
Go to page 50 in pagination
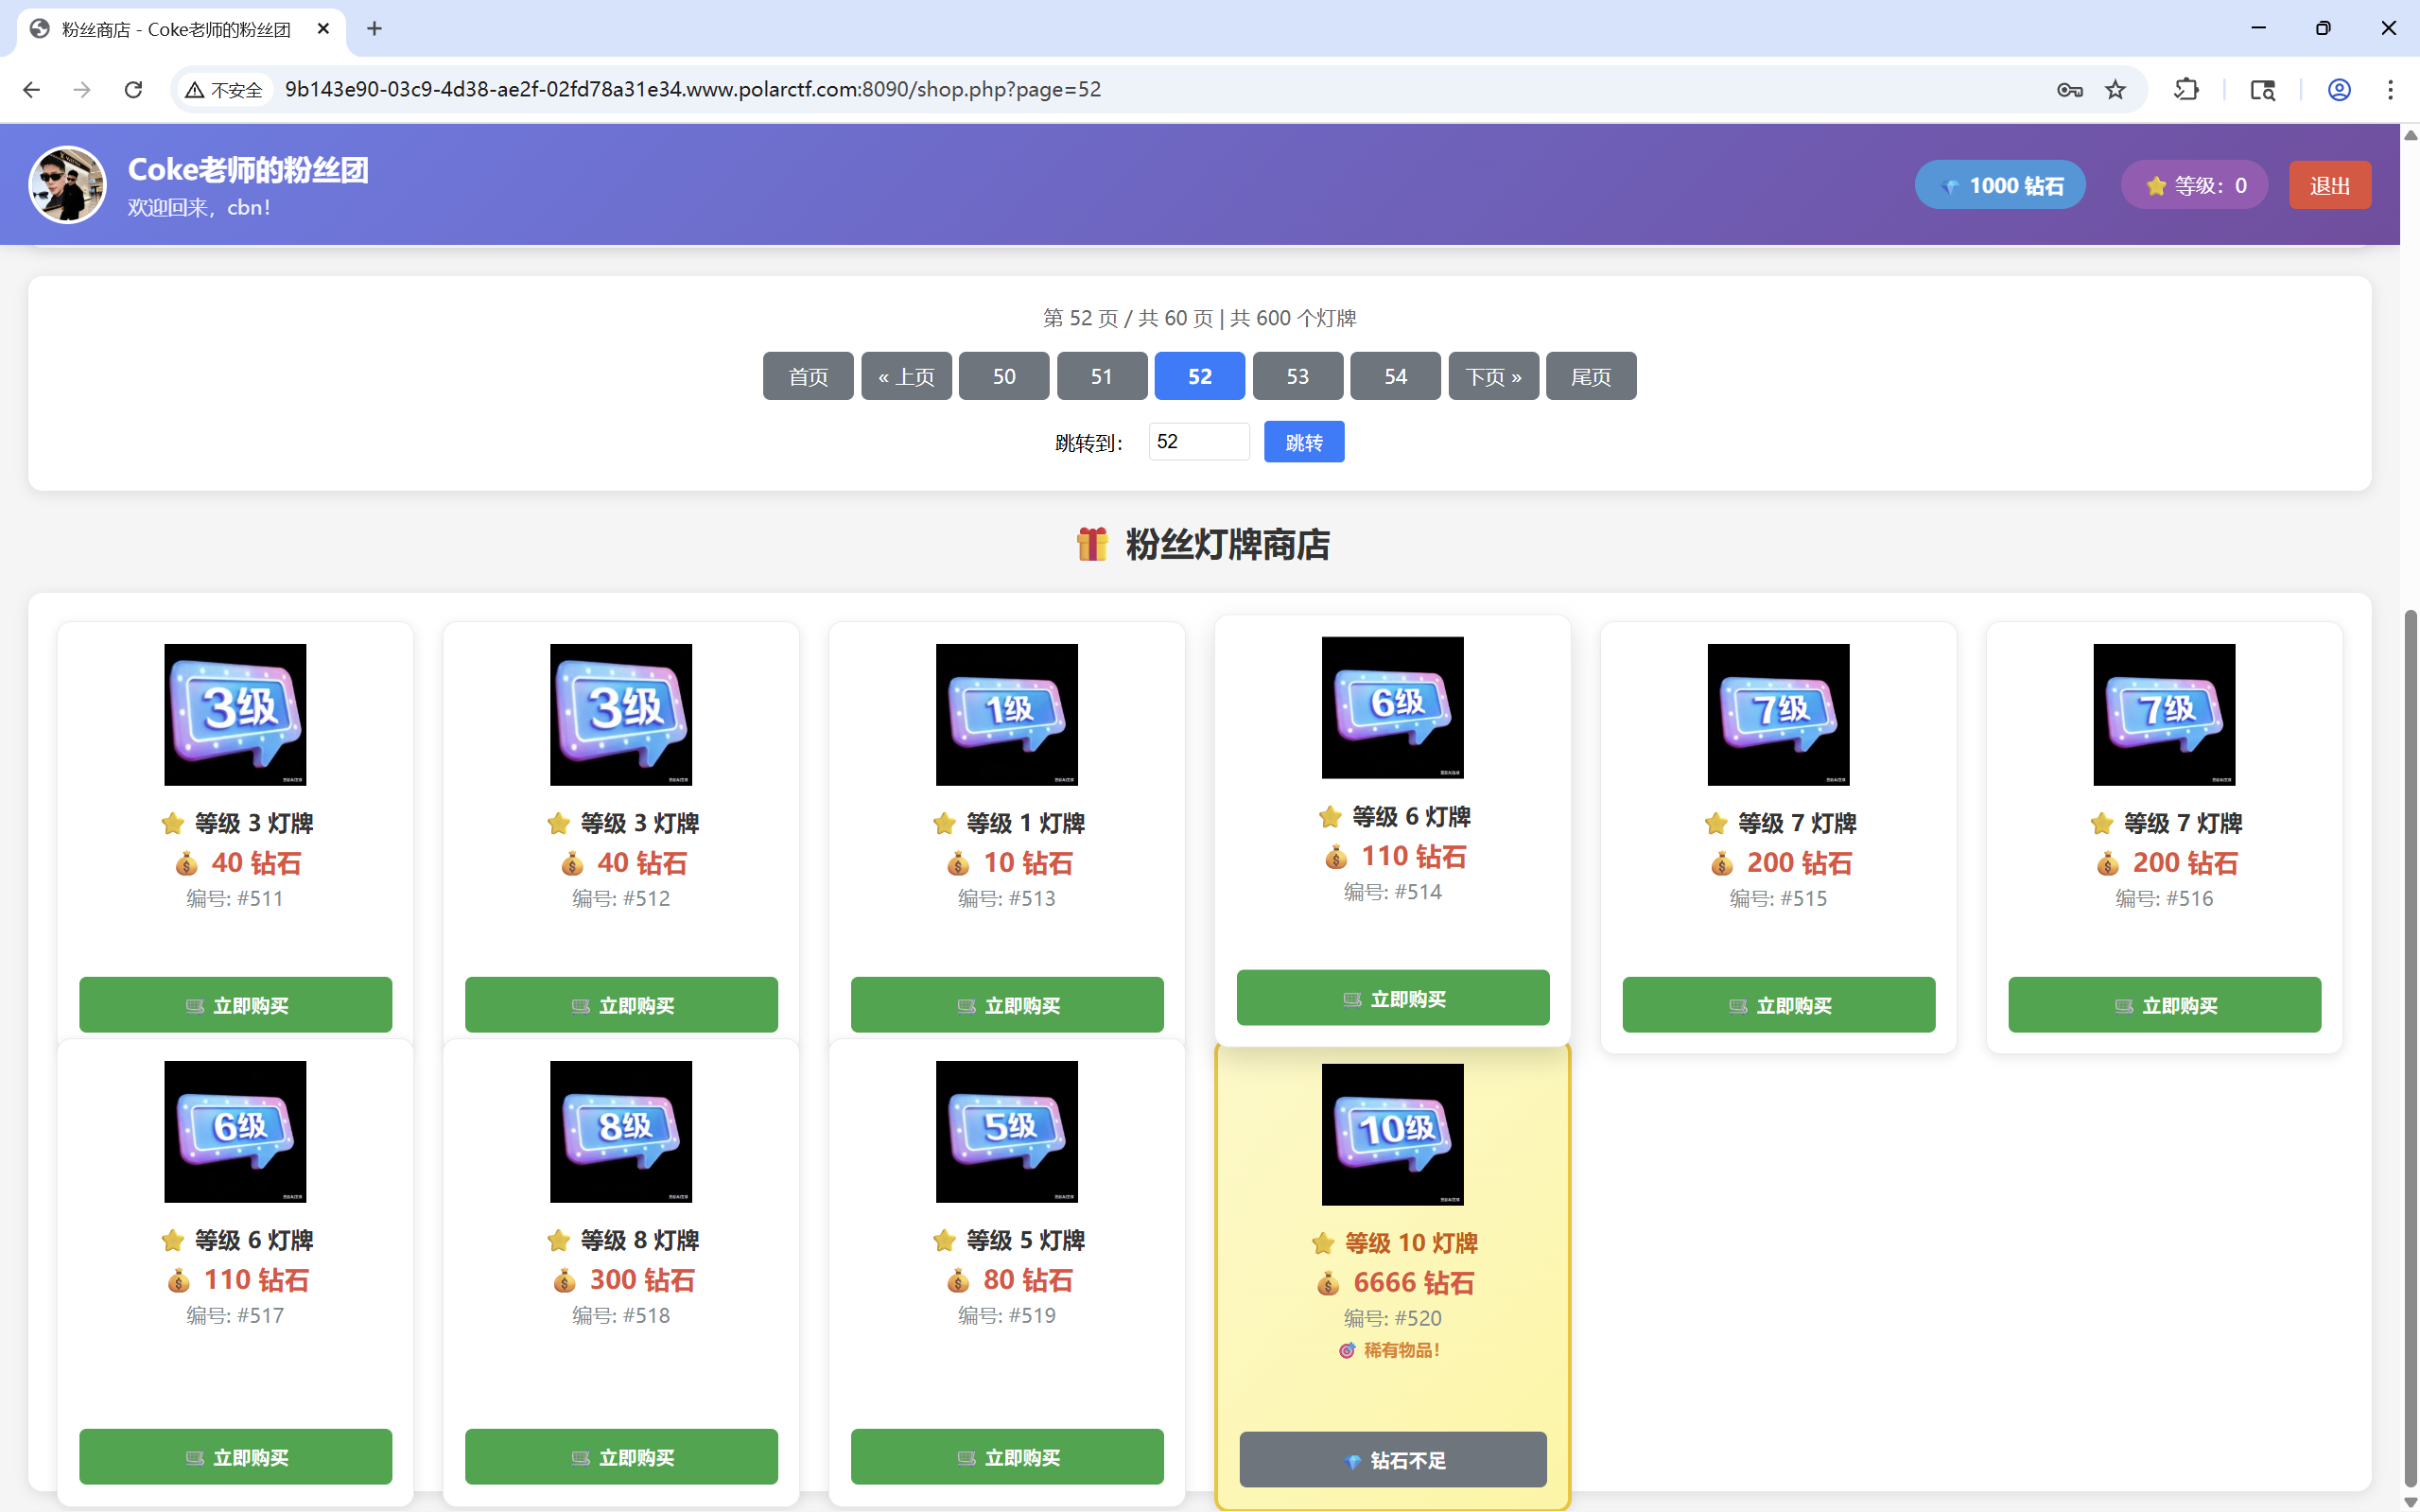(x=1003, y=376)
